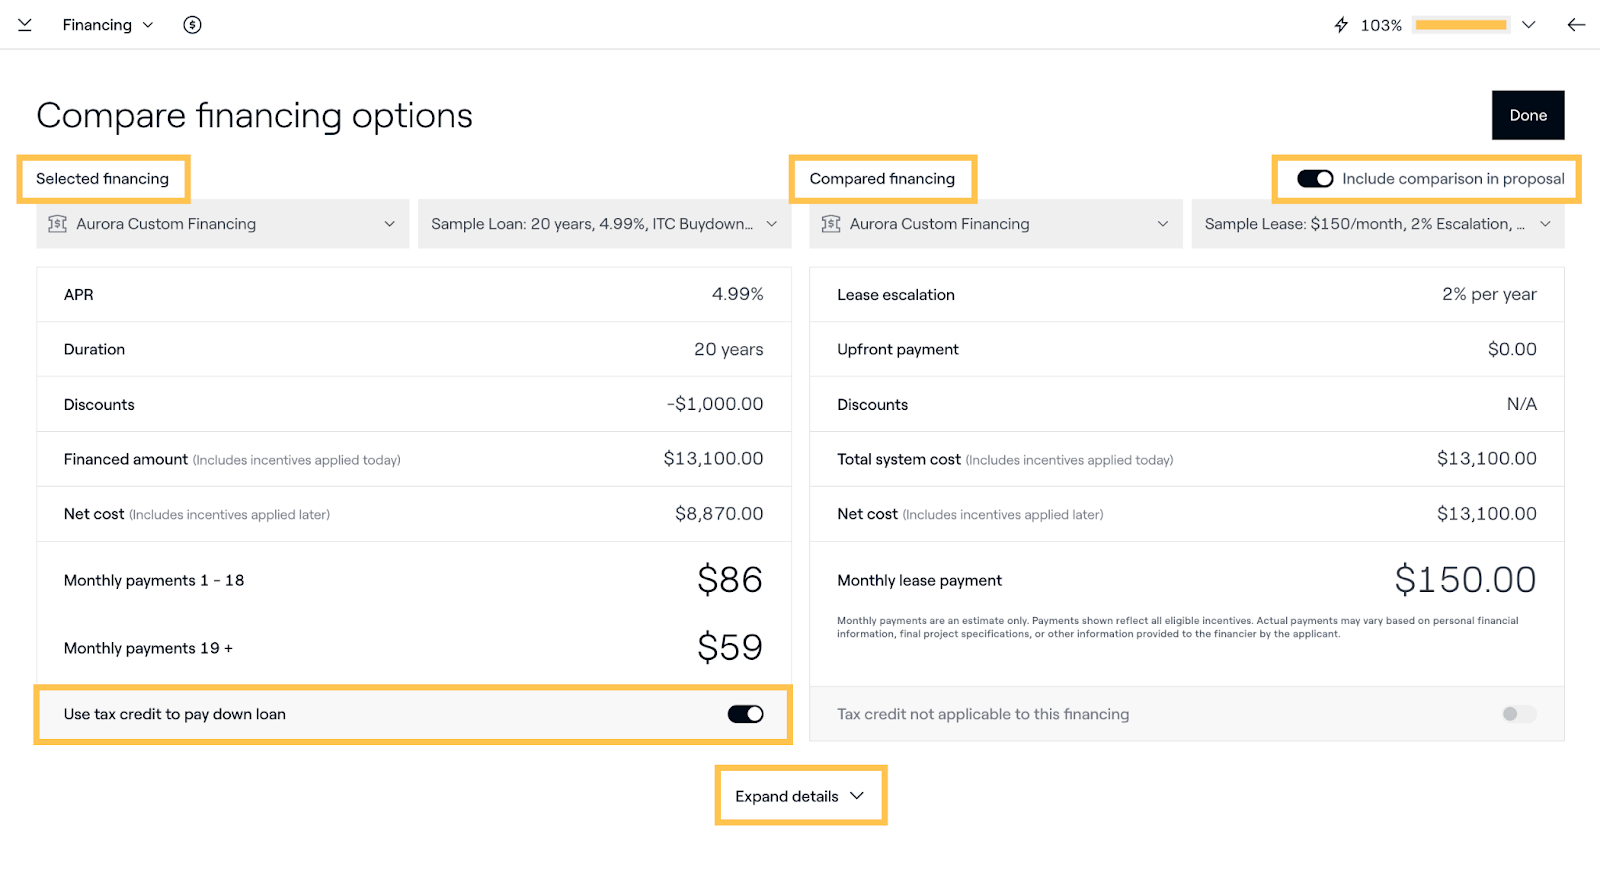Click the financier icon in Selected financing dropdown
The height and width of the screenshot is (874, 1600).
58,224
